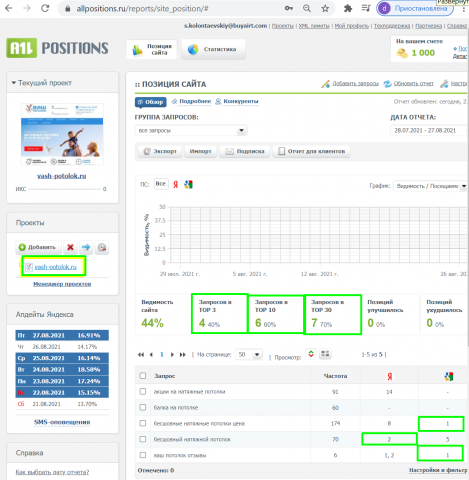Open Техподдержка link in header

pos(392,26)
